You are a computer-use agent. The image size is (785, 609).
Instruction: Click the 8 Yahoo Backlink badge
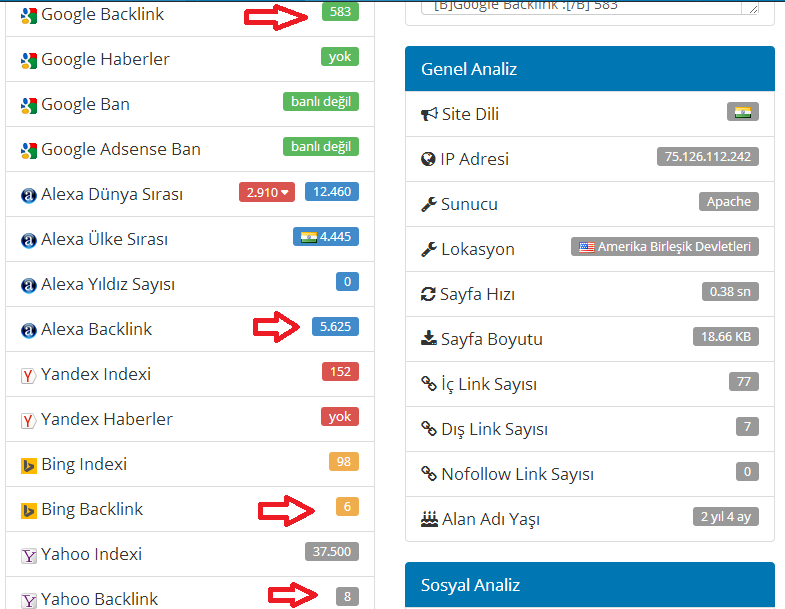(347, 596)
